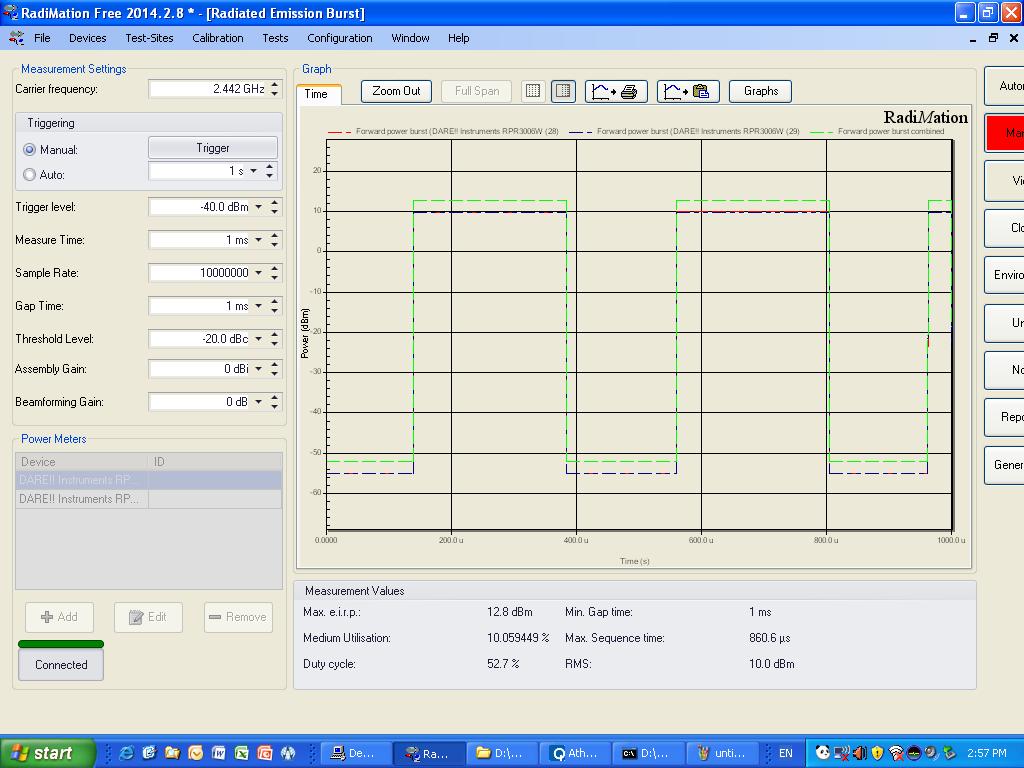Viewport: 1024px width, 768px height.
Task: Click the Windows start button
Action: point(47,753)
